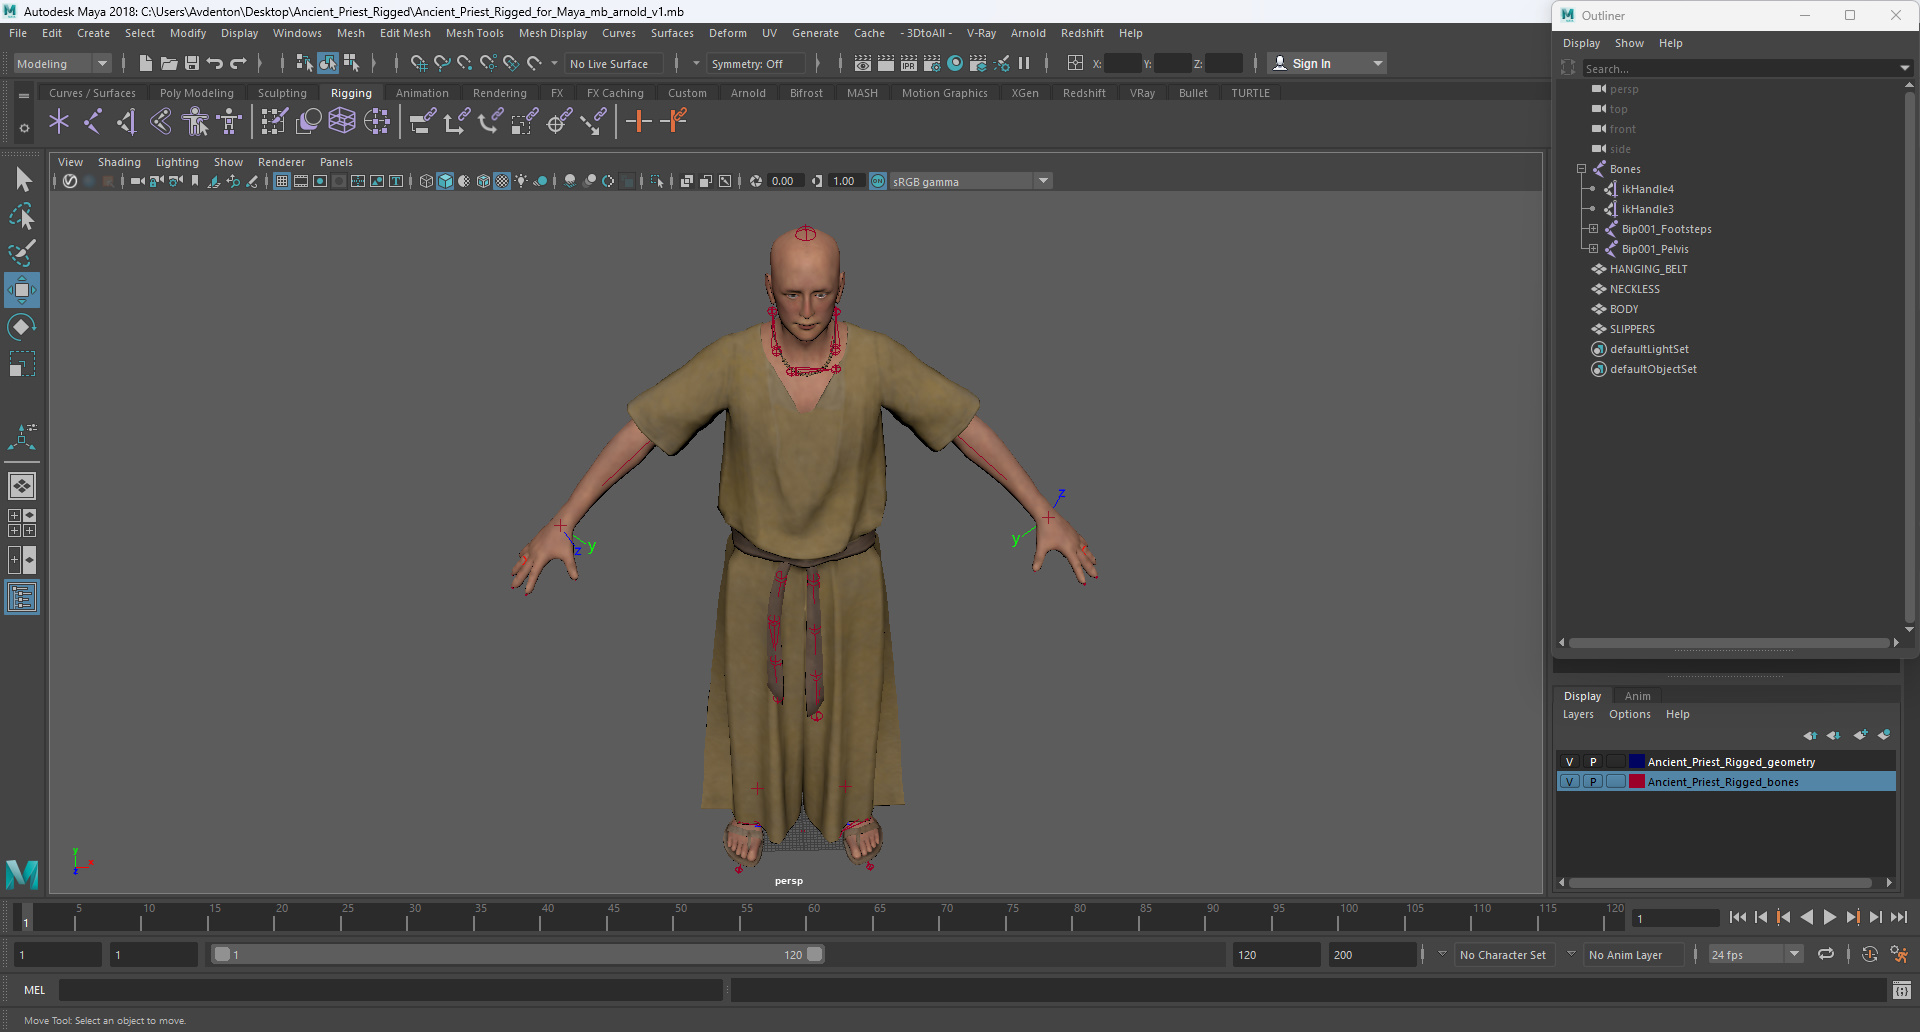1920x1032 pixels.
Task: Move selected layer up icon
Action: (1810, 735)
